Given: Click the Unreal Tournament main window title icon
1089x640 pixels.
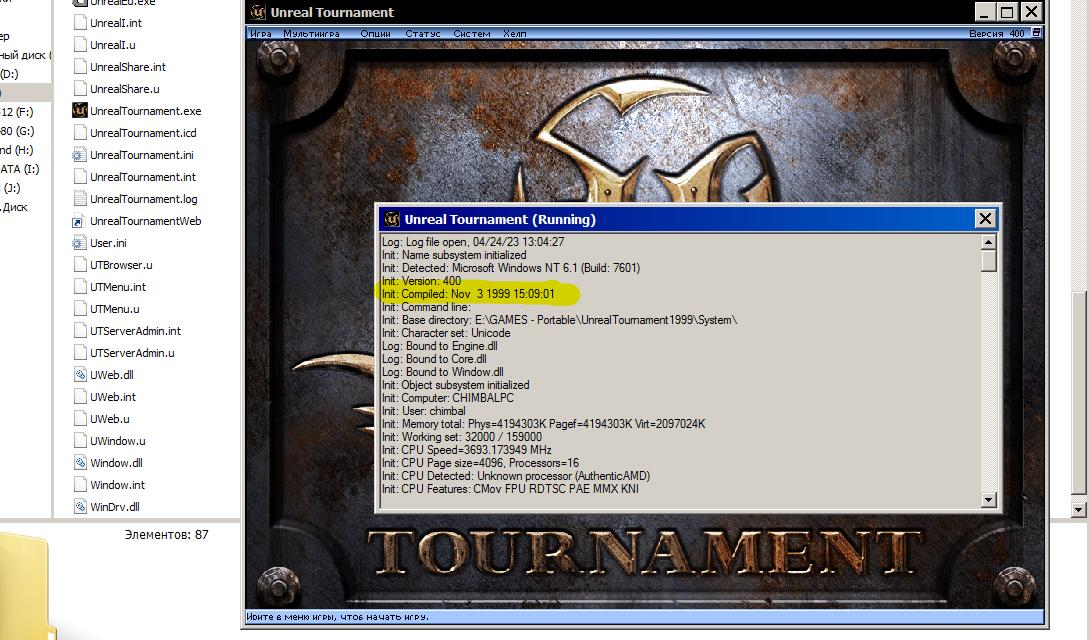Looking at the screenshot, I should click(x=258, y=12).
